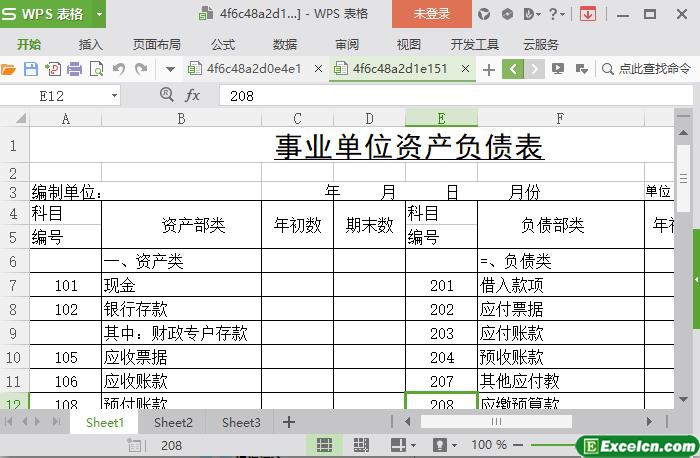
Task: Open the 视图 ribbon tab
Action: [408, 44]
